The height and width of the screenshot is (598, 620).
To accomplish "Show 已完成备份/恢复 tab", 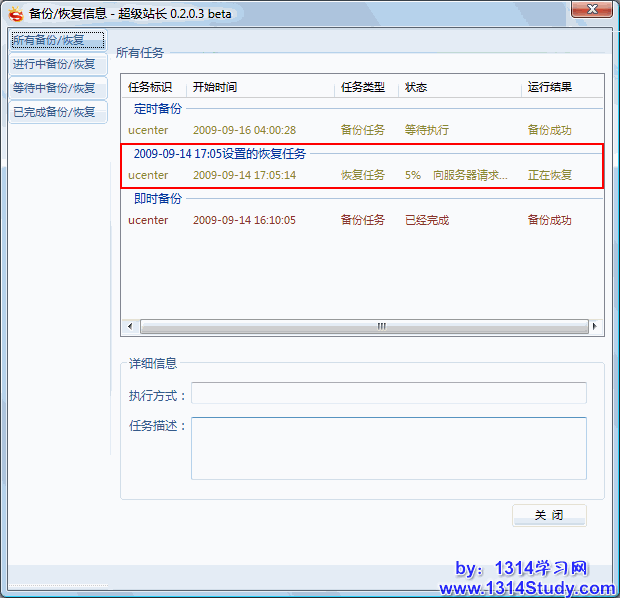I will (x=56, y=112).
